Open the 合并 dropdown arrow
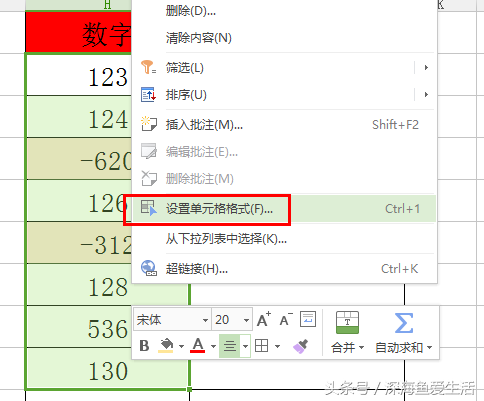 [x=361, y=348]
